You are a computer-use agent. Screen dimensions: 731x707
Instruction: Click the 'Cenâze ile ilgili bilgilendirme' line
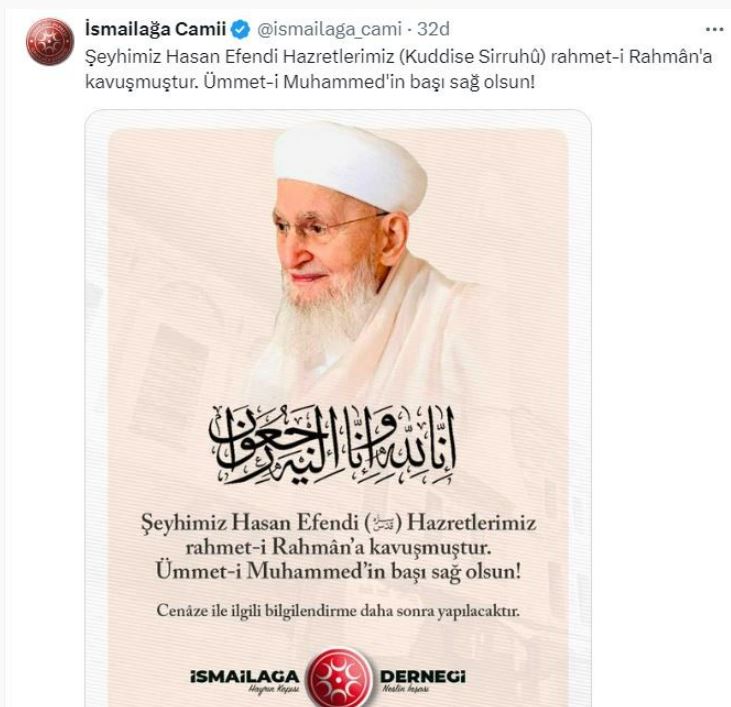[x=338, y=611]
